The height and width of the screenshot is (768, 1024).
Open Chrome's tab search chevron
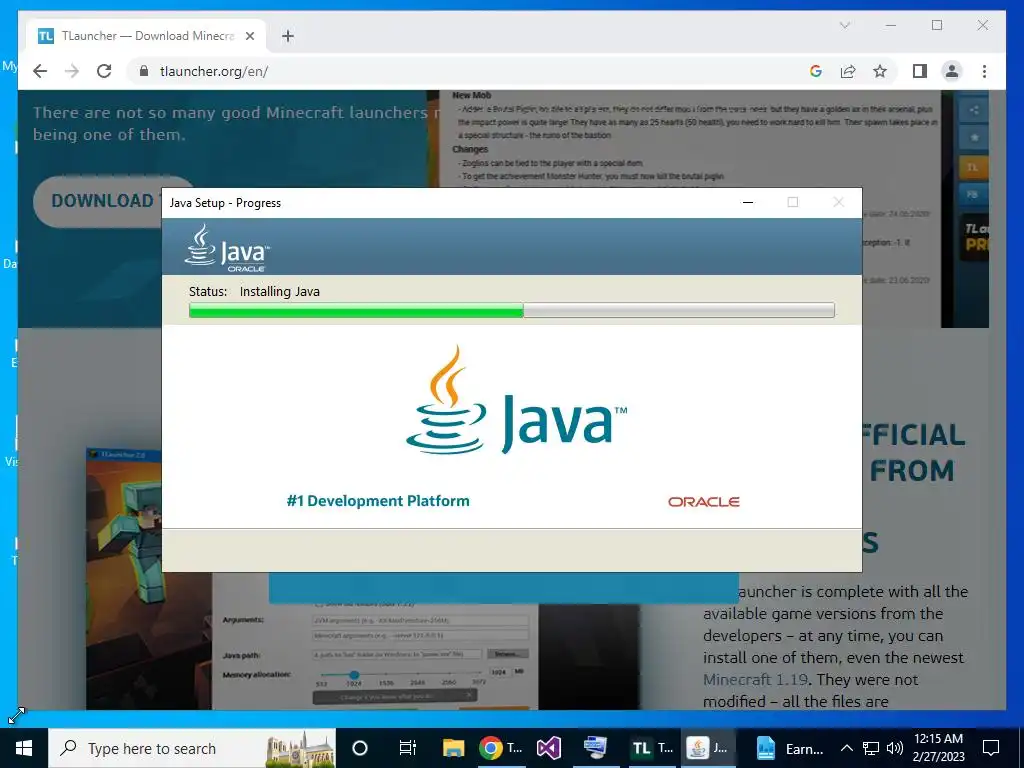(844, 25)
